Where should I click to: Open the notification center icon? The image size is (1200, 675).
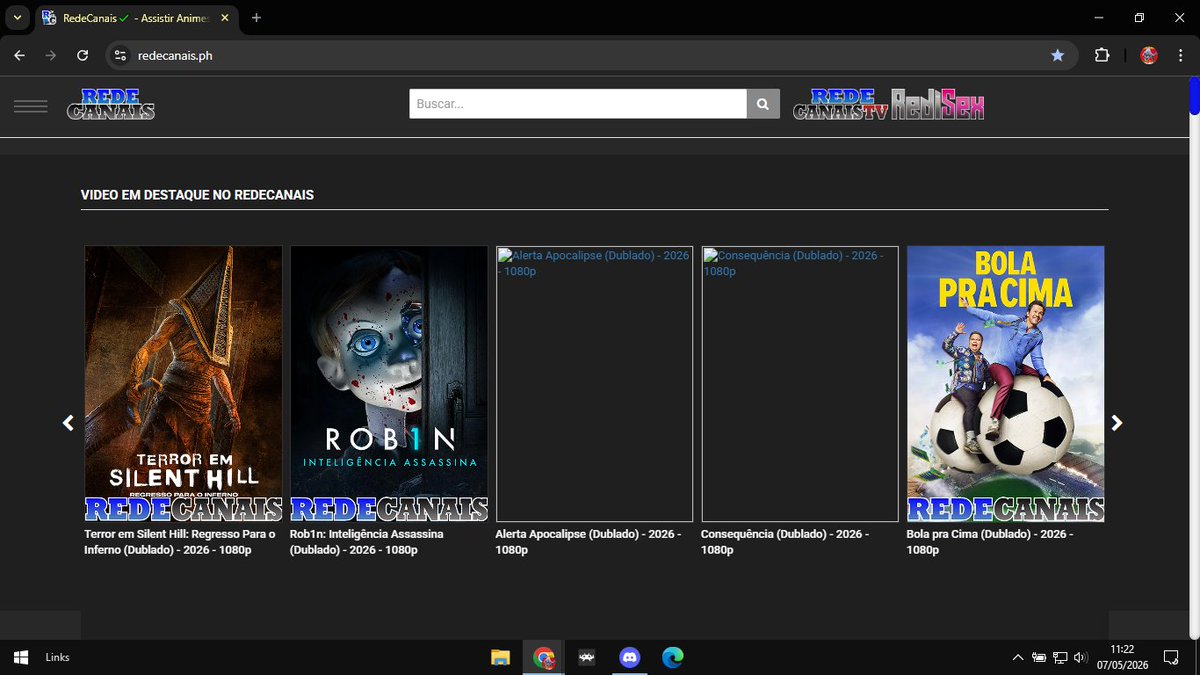coord(1171,657)
